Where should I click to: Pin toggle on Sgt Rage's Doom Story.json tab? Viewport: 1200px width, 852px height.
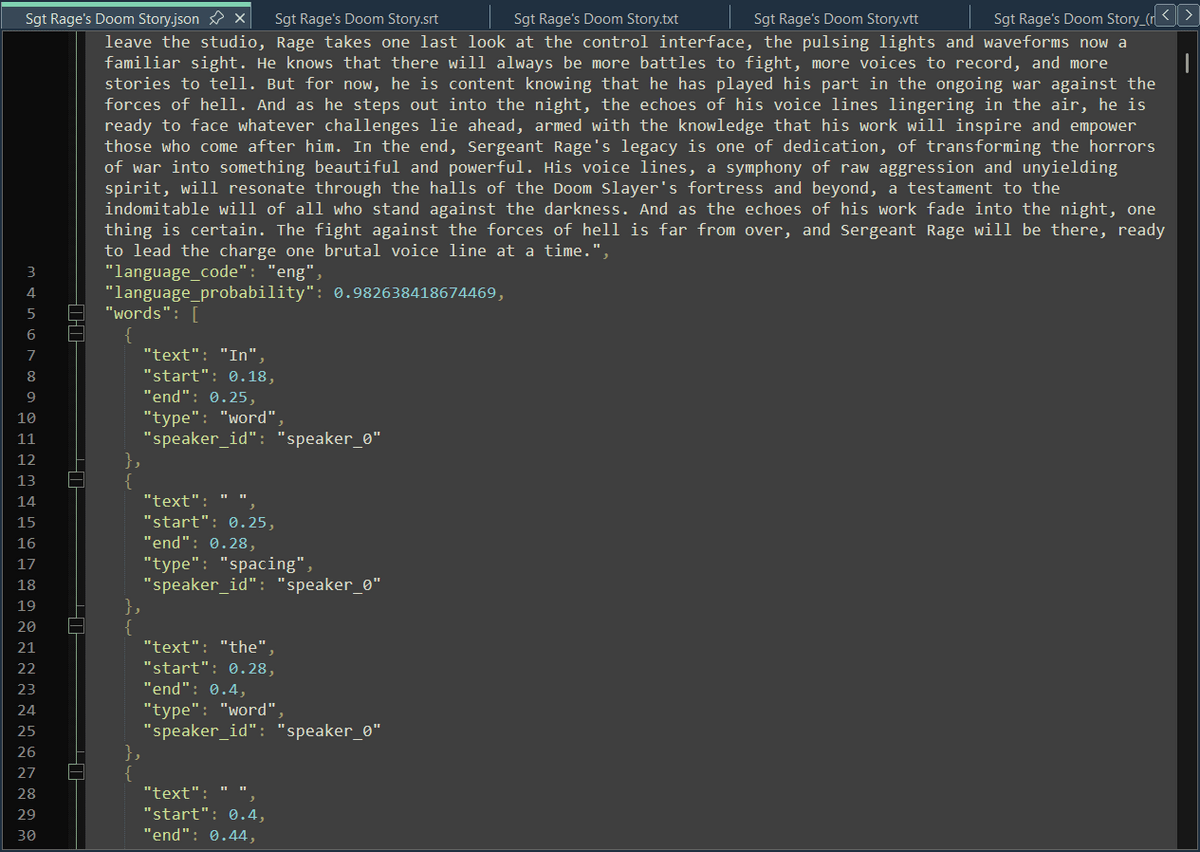[x=215, y=19]
